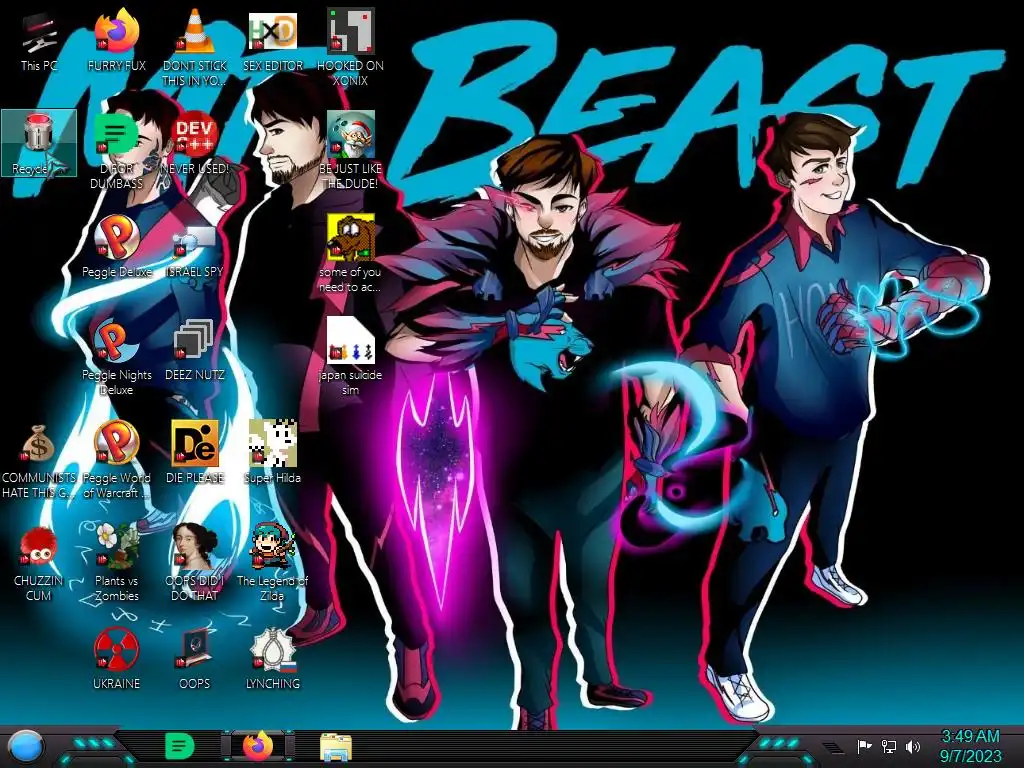Open the red fuzzy Chuzzle shortcut
This screenshot has height=768, width=1024.
click(39, 563)
